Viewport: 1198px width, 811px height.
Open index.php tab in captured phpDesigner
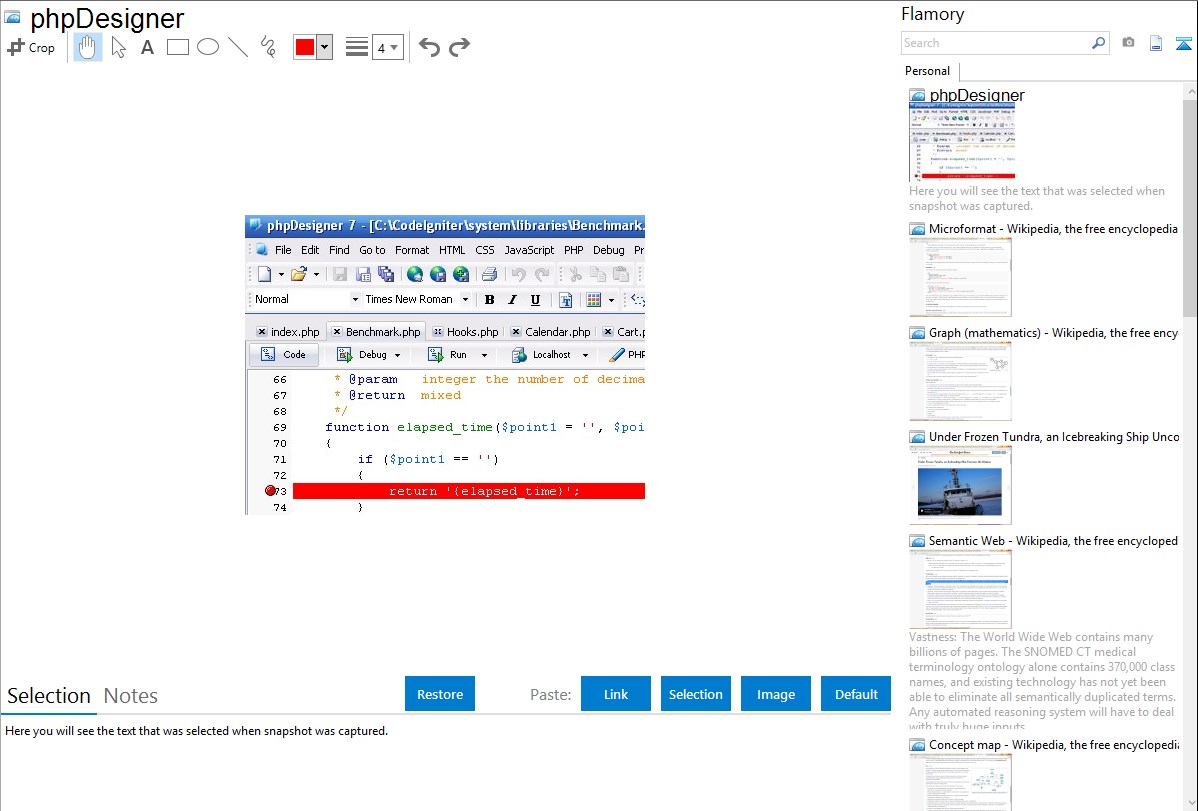click(x=289, y=332)
